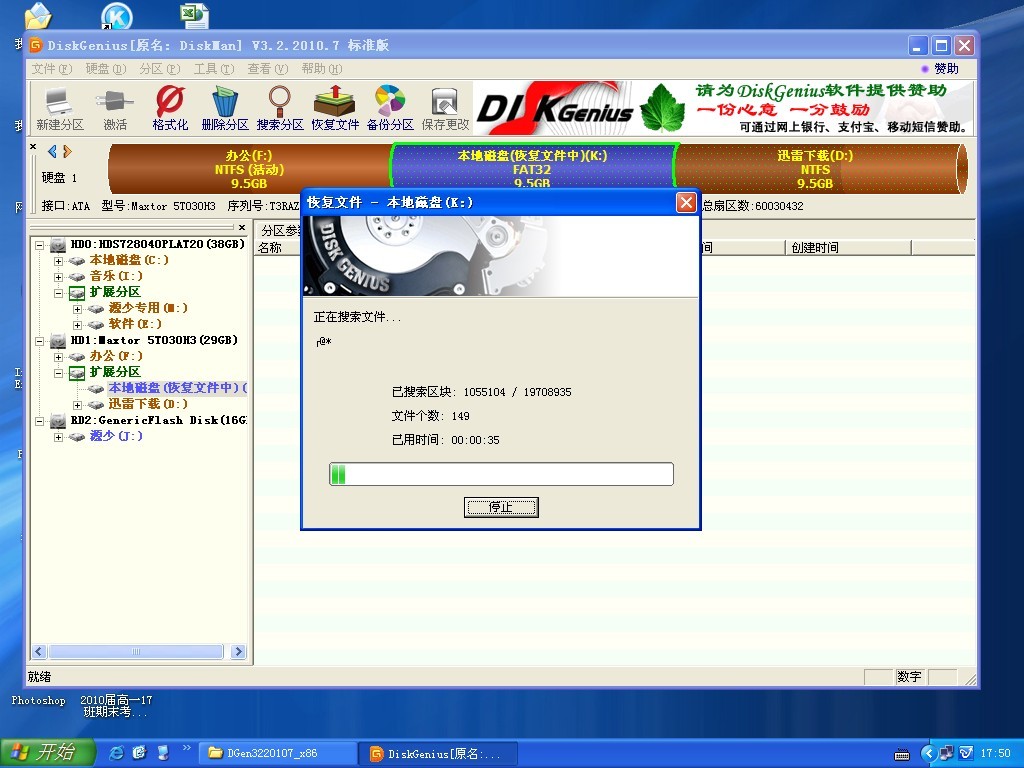Expand hidden tray icons arrow
1024x768 pixels.
pos(929,754)
